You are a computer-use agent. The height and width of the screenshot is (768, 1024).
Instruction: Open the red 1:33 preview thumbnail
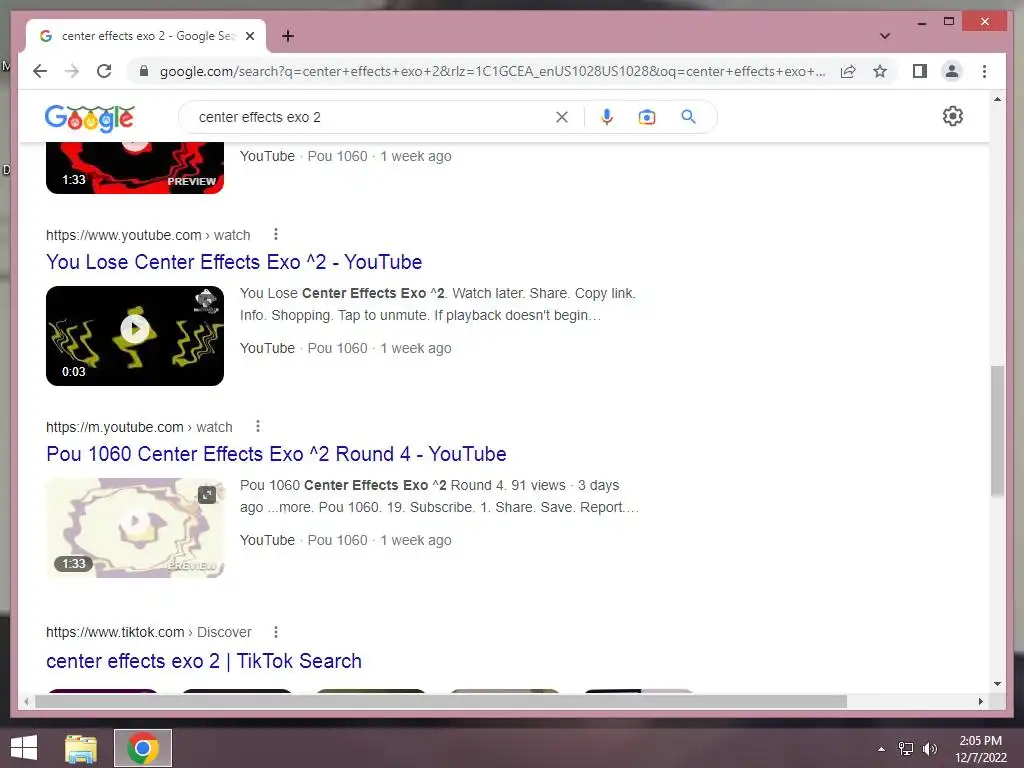(x=135, y=168)
